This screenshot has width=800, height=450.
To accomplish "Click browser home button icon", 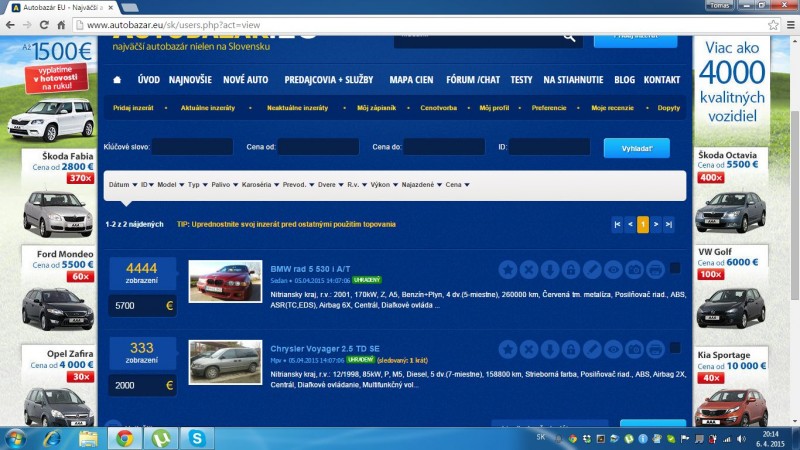I will pos(61,24).
